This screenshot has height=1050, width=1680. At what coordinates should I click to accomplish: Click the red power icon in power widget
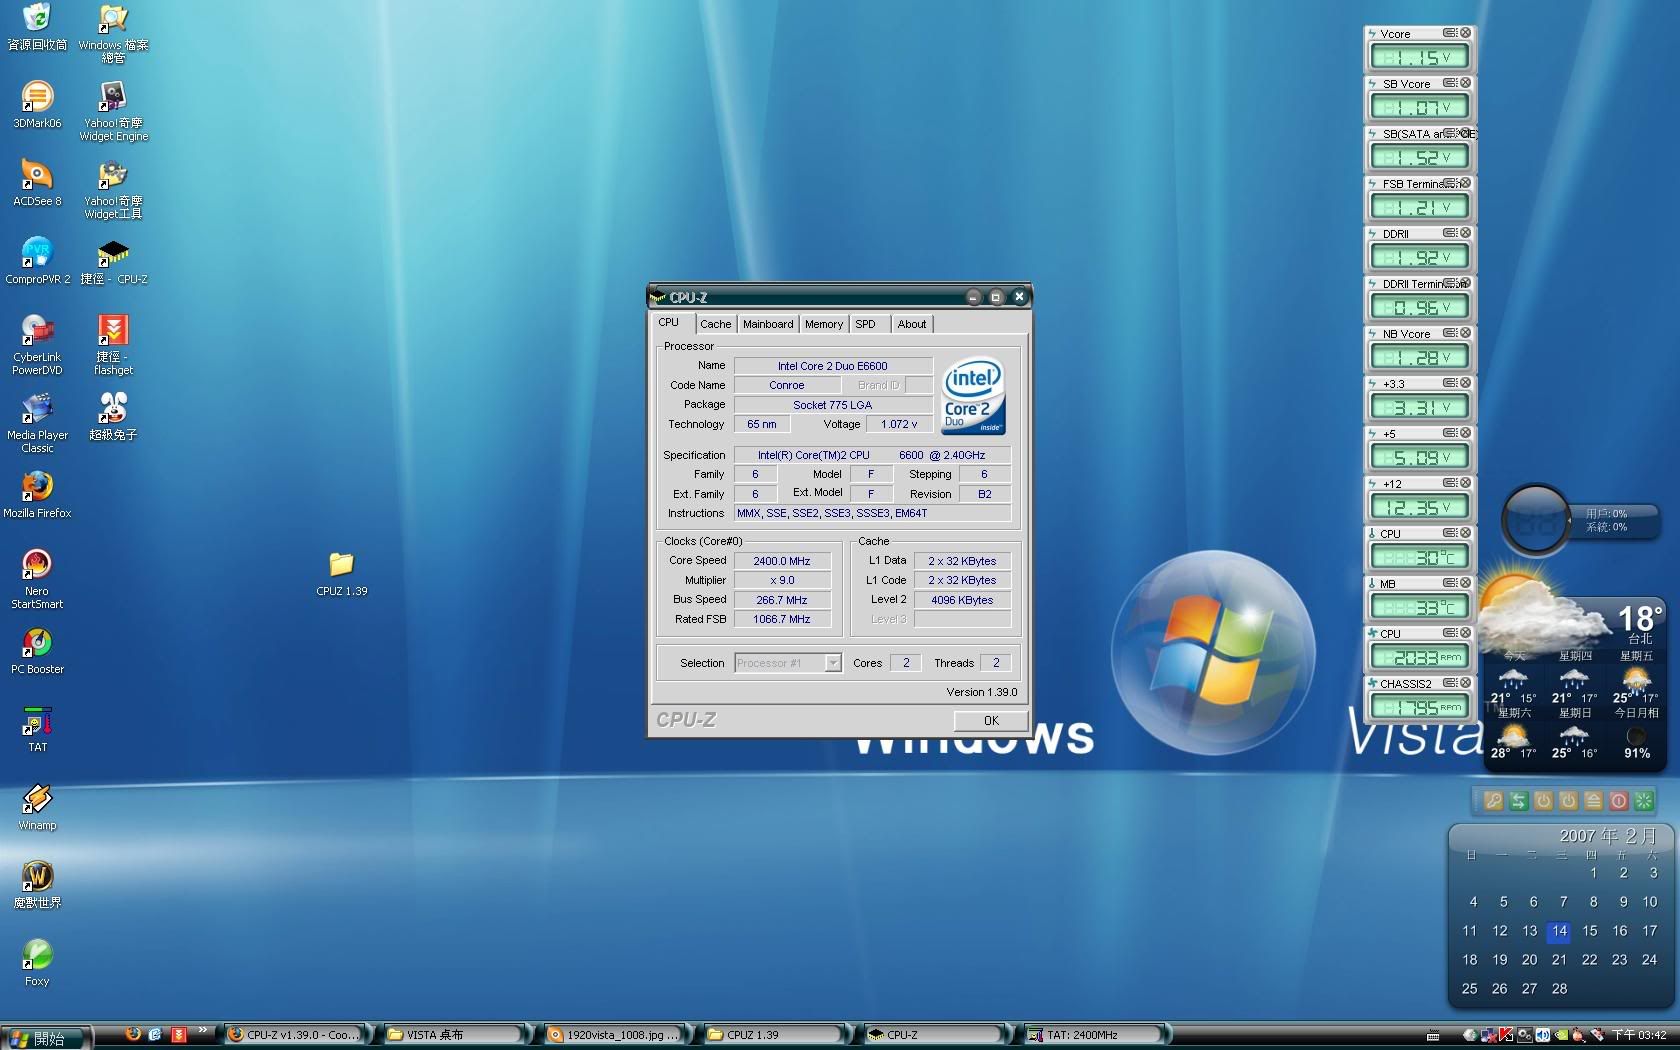(1619, 801)
